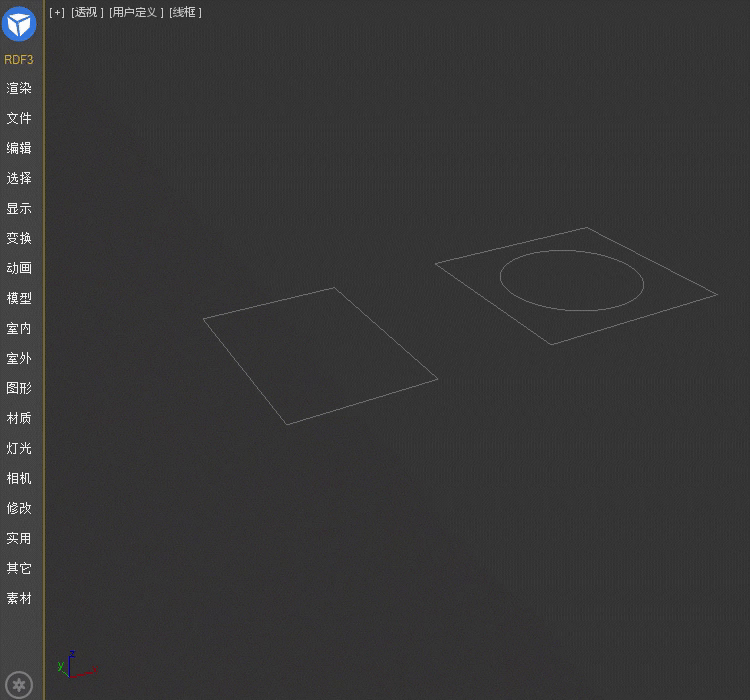Open the 线框 shading mode dropdown
750x700 pixels.
tap(186, 12)
